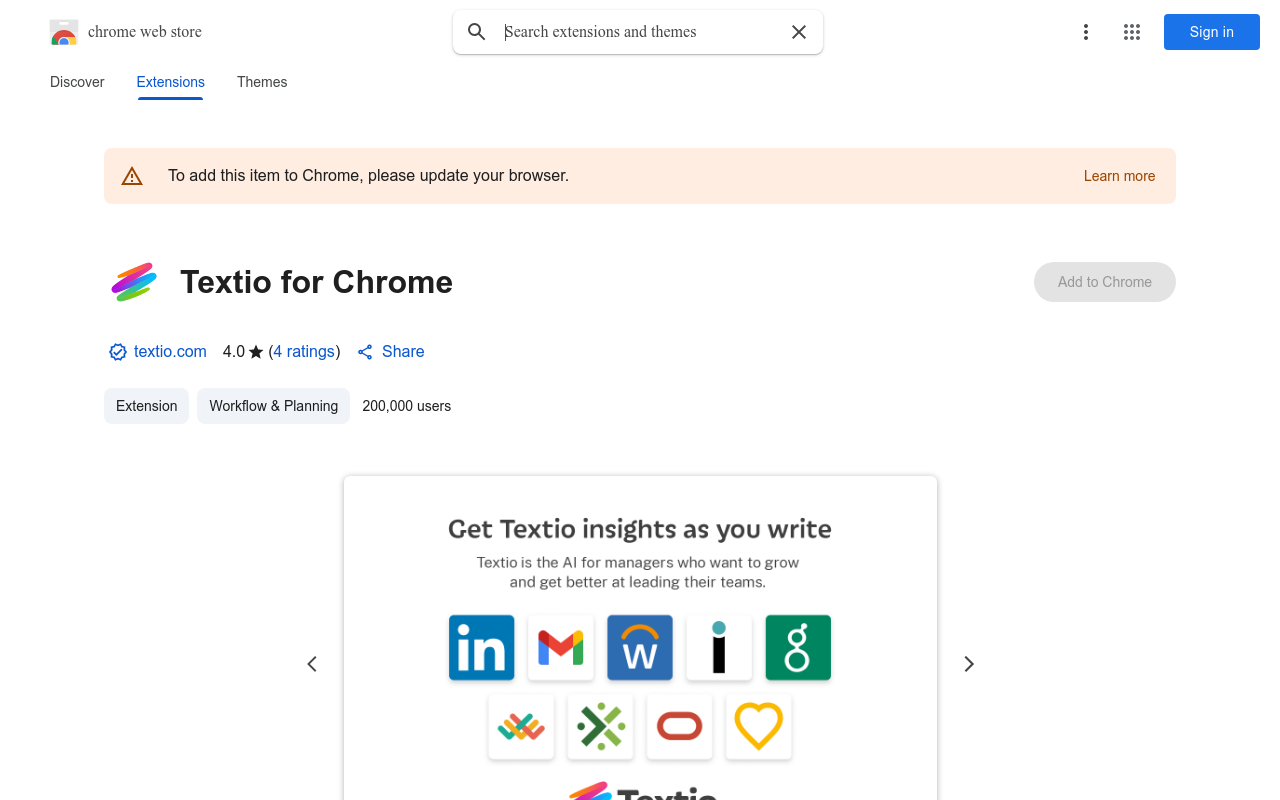Go to the Themes tab
Image resolution: width=1280 pixels, height=800 pixels.
[262, 82]
